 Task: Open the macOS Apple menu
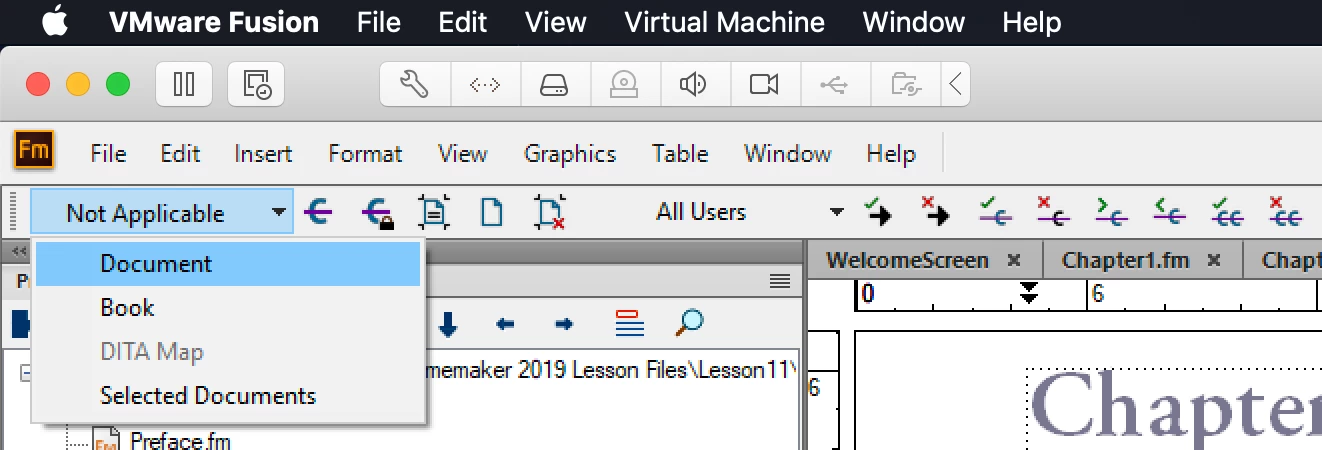tap(55, 22)
